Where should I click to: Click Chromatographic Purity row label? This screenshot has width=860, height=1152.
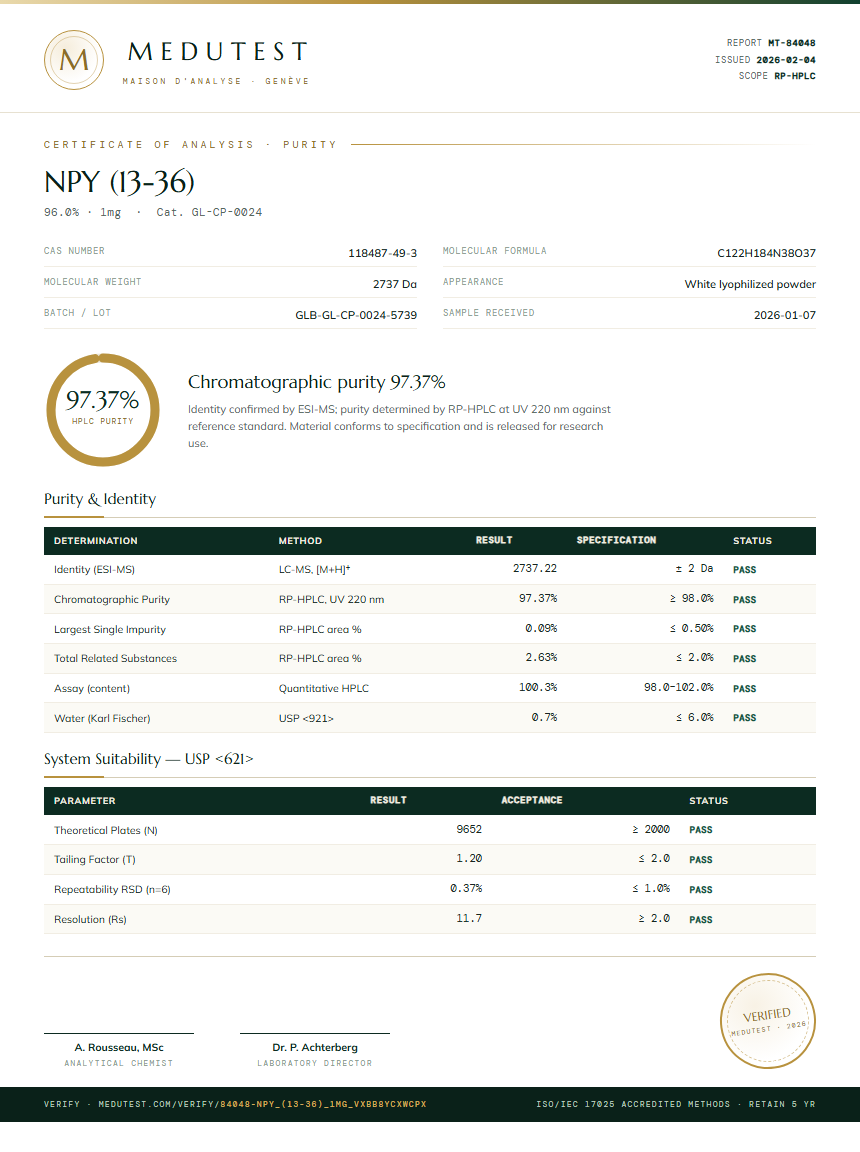(x=112, y=600)
